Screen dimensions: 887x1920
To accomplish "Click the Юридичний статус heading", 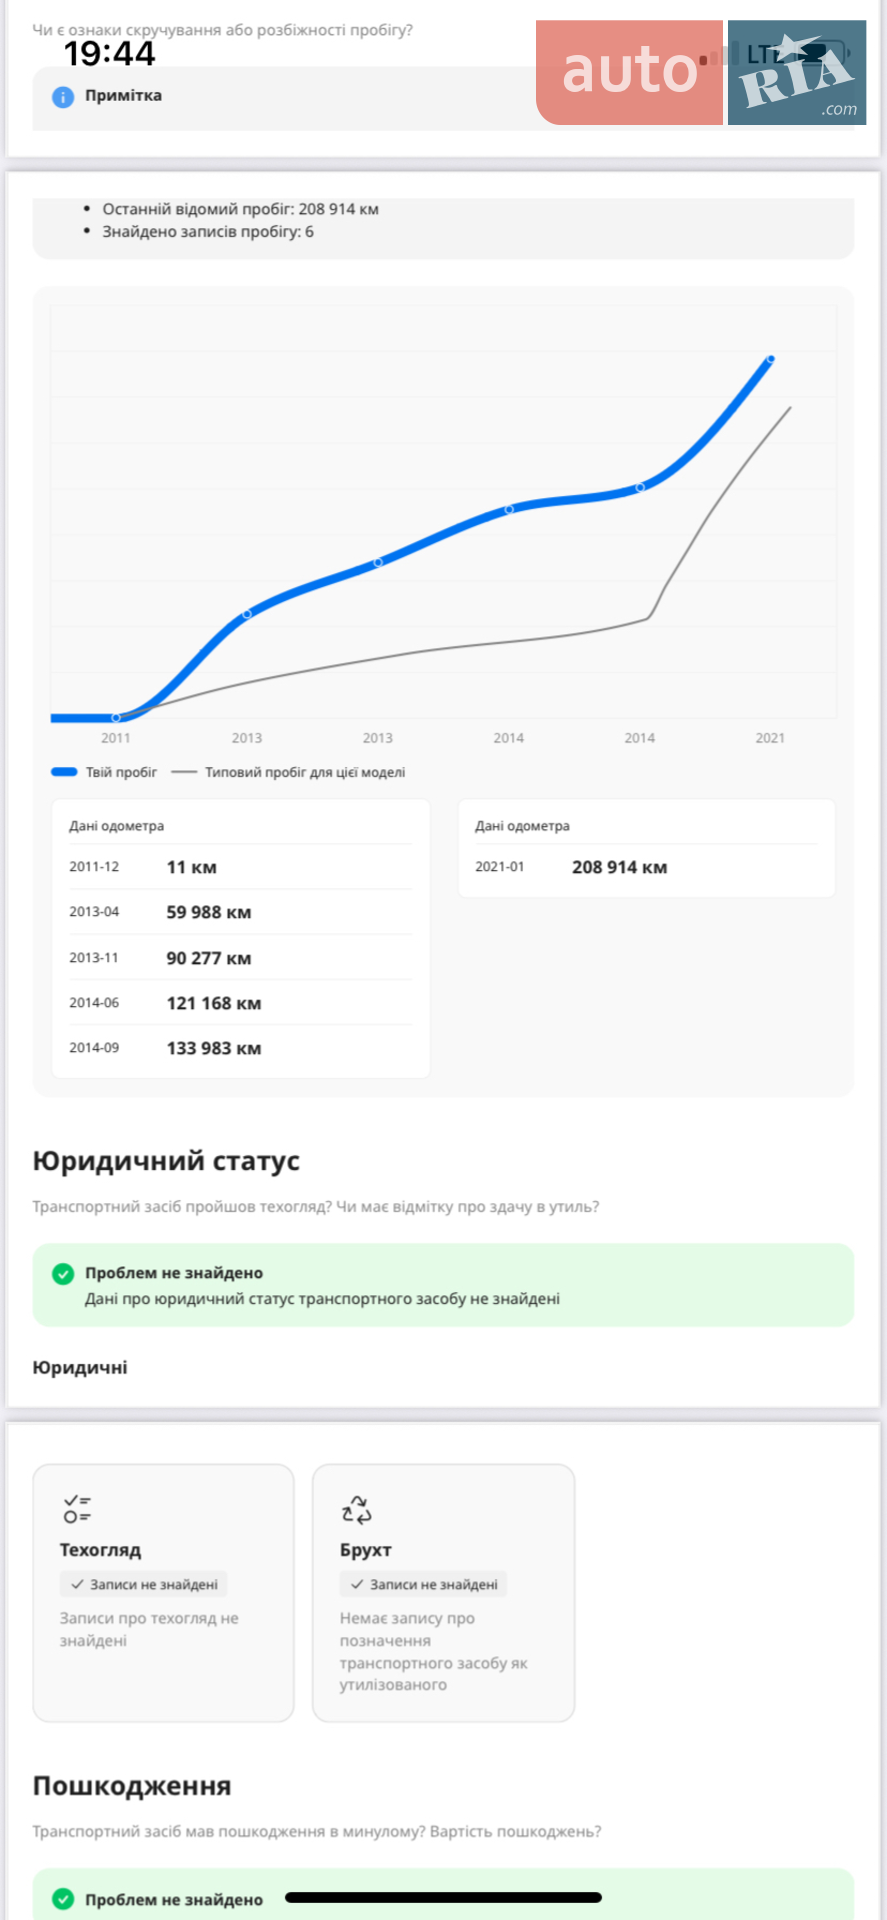I will pos(166,1161).
